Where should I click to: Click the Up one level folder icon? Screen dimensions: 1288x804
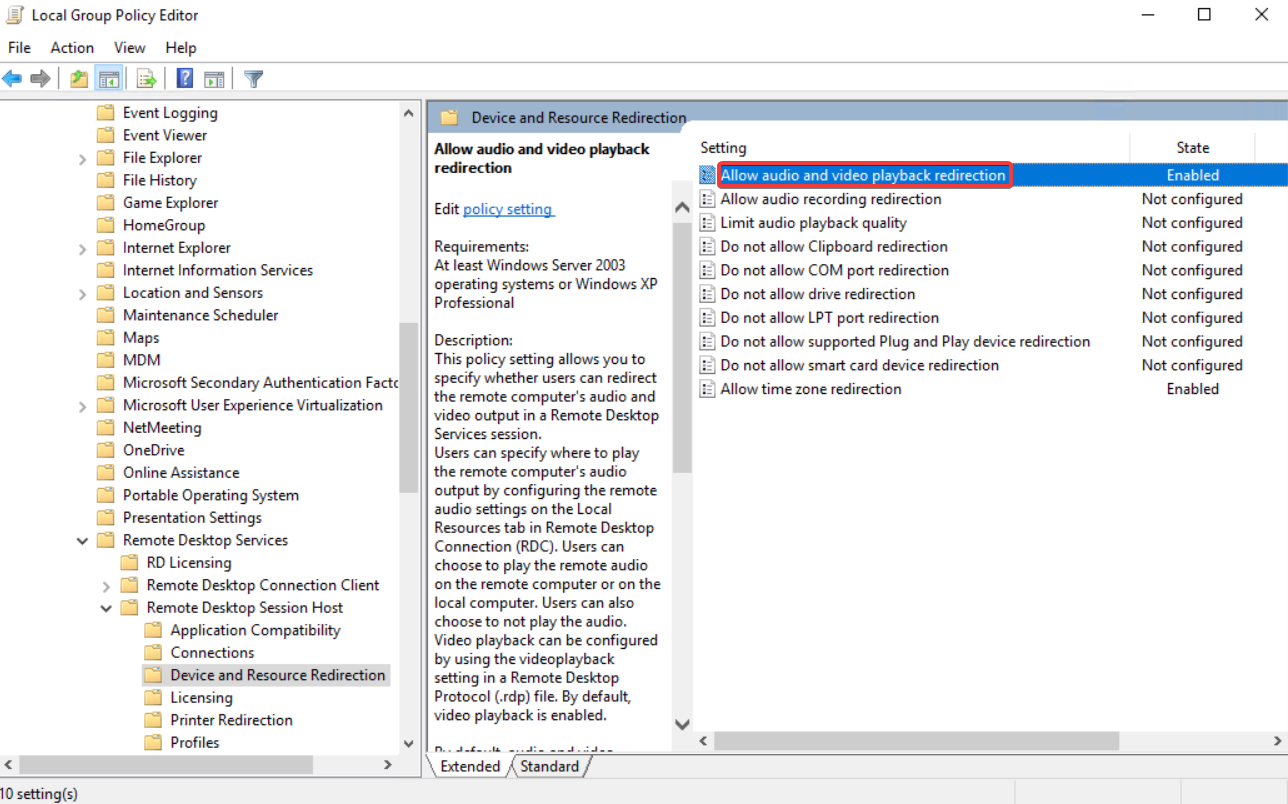78,78
